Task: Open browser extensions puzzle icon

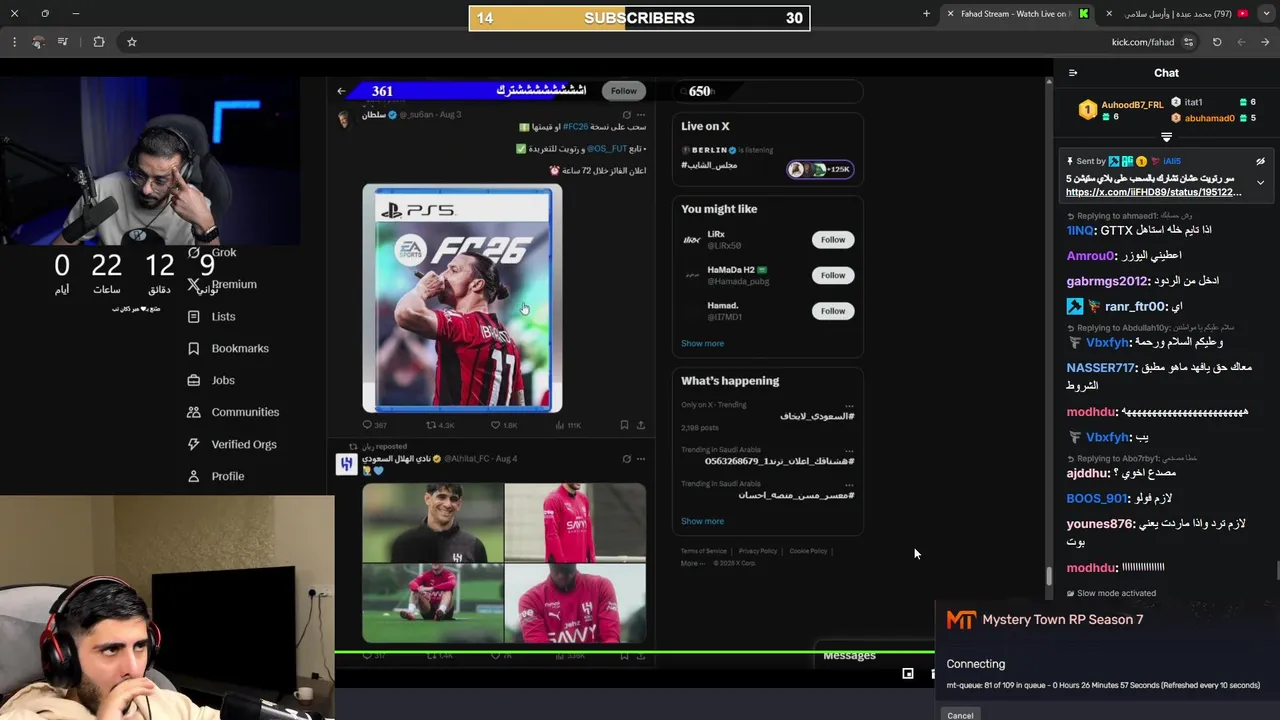Action: point(98,42)
